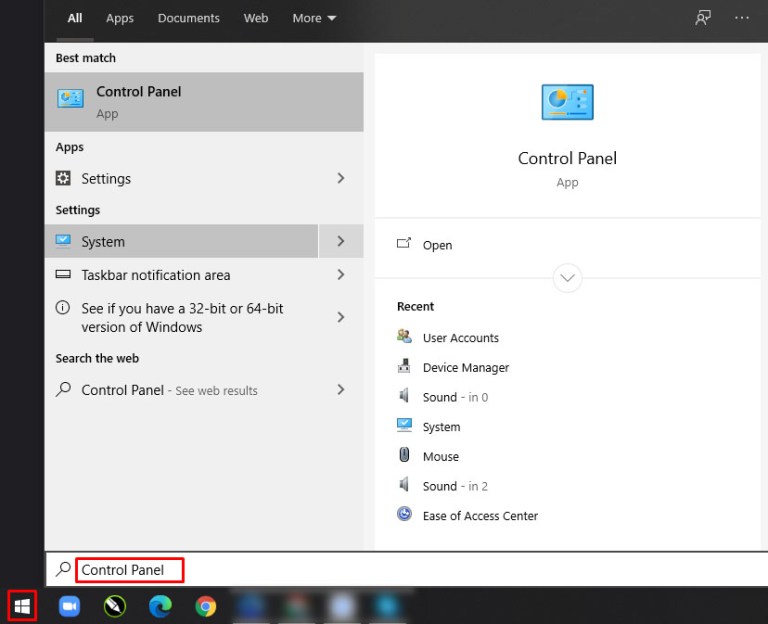Open the feedback icon in the header

pos(703,18)
